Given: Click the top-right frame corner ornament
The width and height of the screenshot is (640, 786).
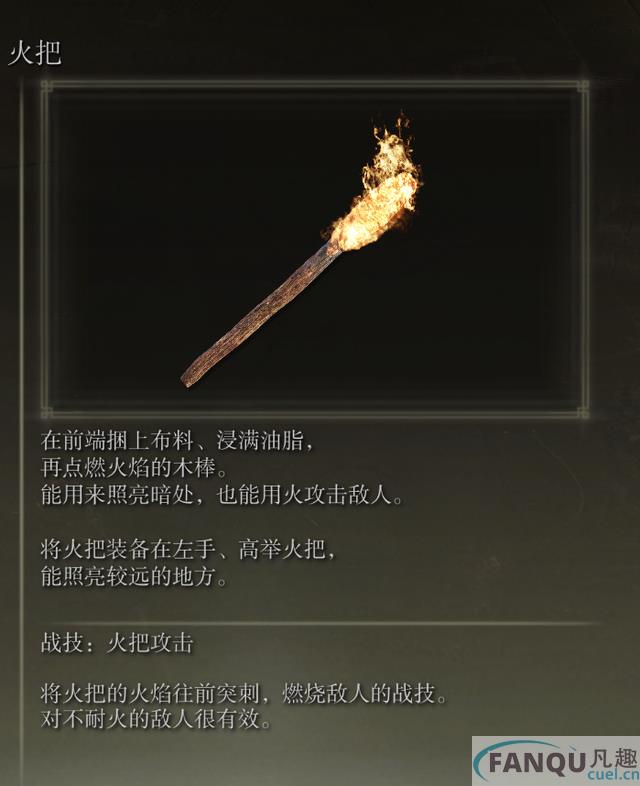Looking at the screenshot, I should click(583, 87).
